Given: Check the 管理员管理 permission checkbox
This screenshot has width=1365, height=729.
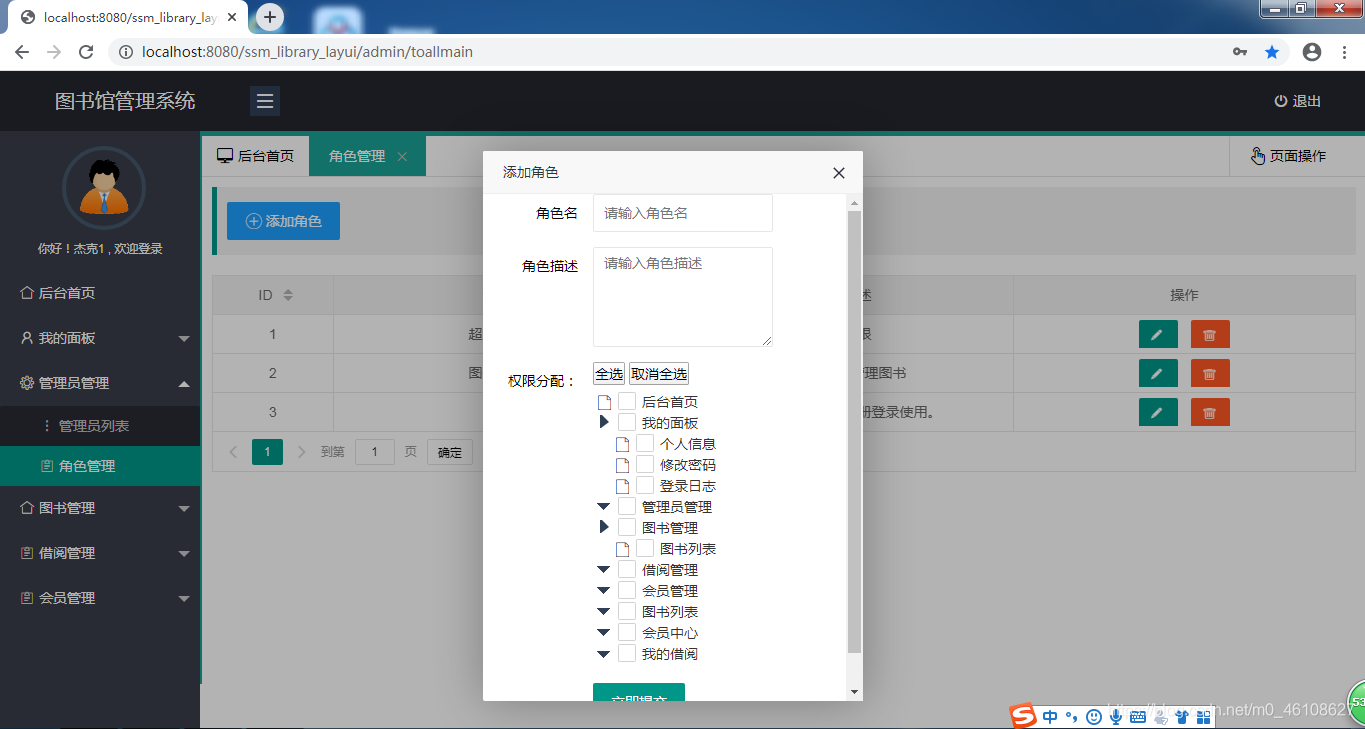Looking at the screenshot, I should (x=627, y=506).
